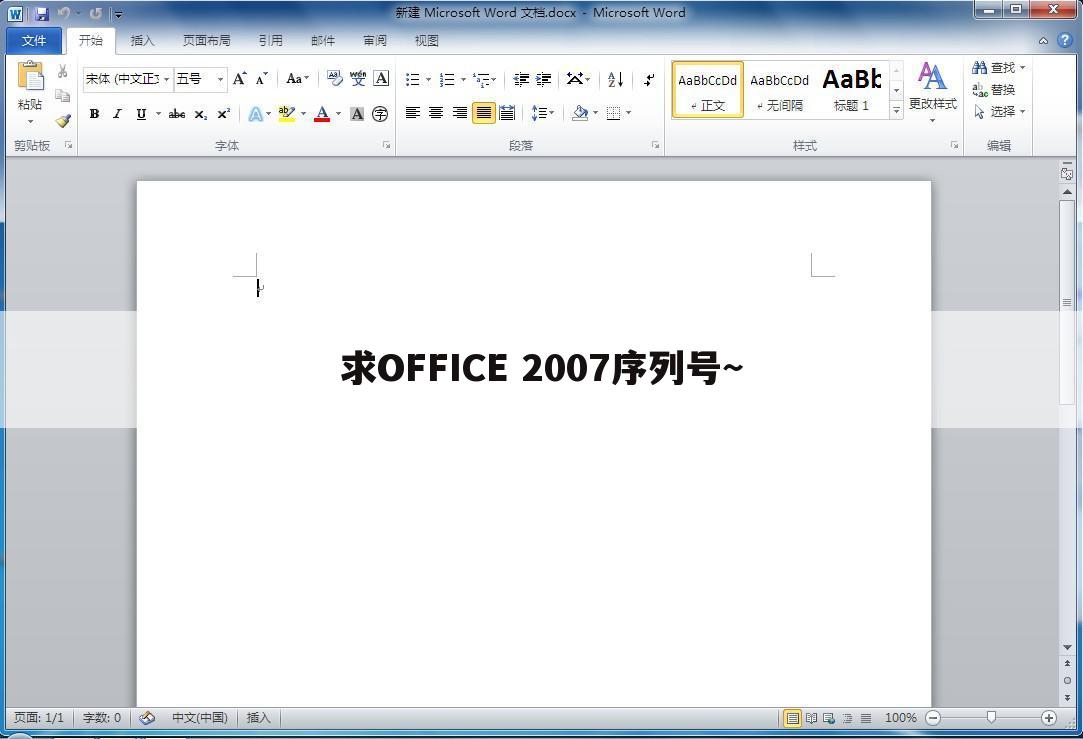Viewport: 1083px width, 739px height.
Task: Open font color dropdown arrow
Action: [338, 114]
